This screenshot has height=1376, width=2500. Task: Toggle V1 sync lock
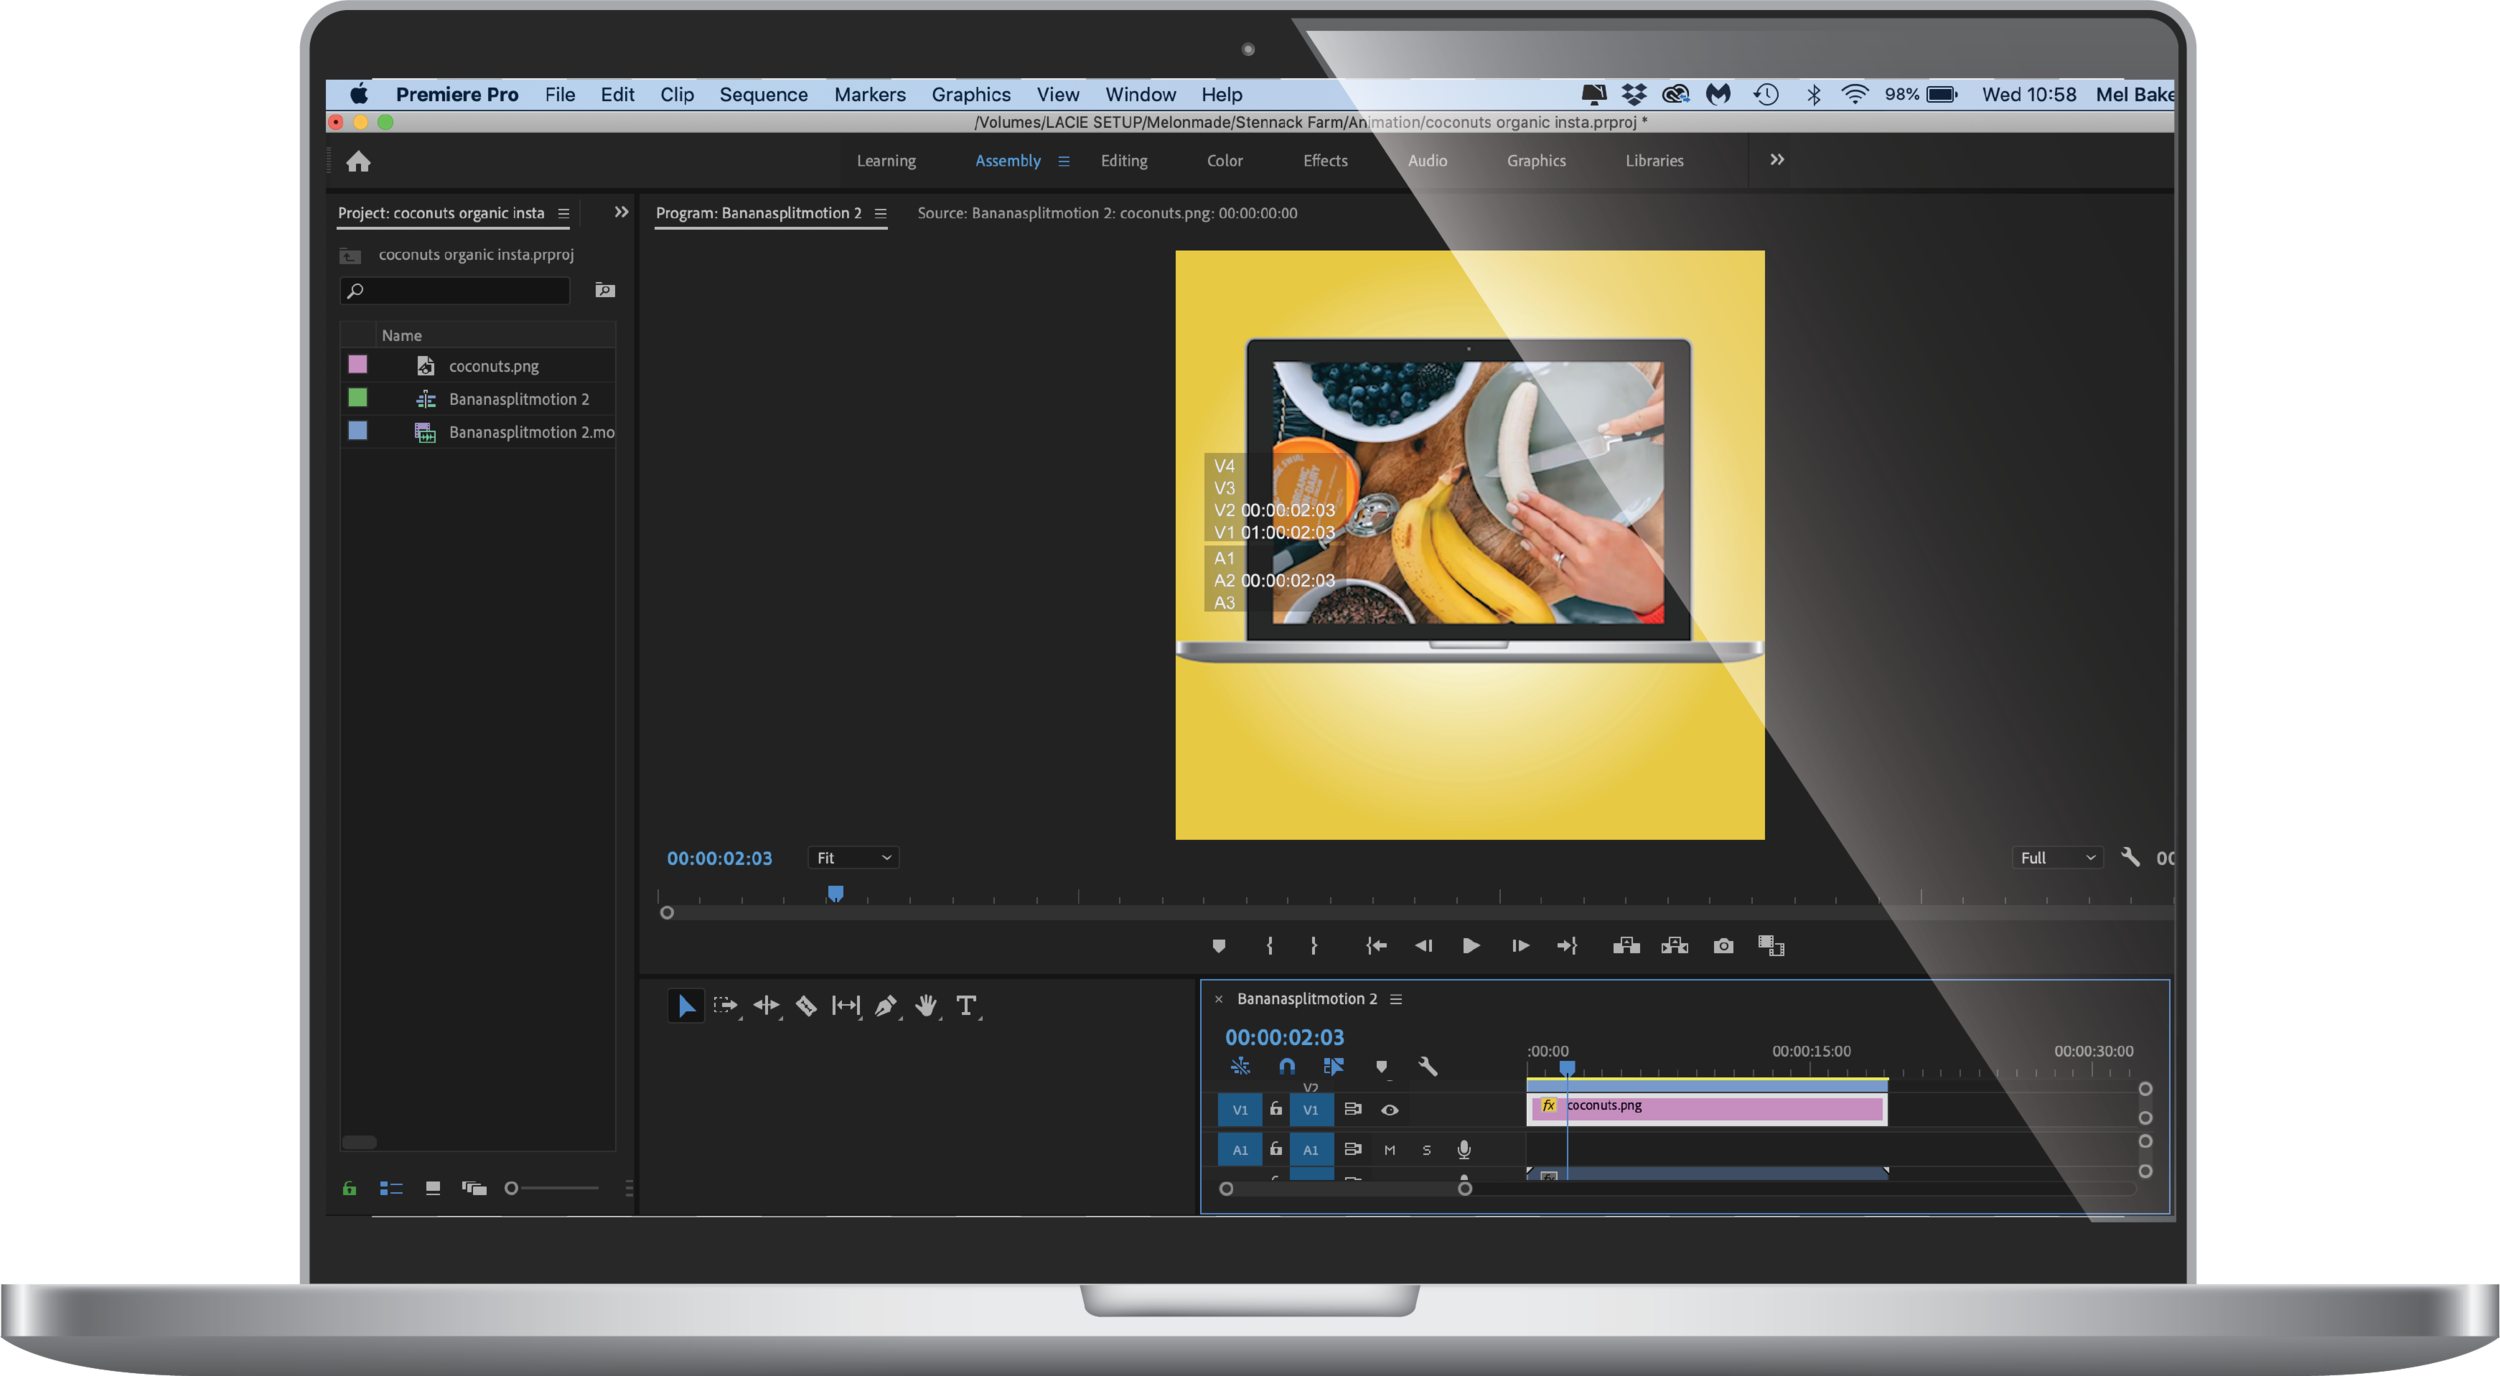(x=1353, y=1109)
